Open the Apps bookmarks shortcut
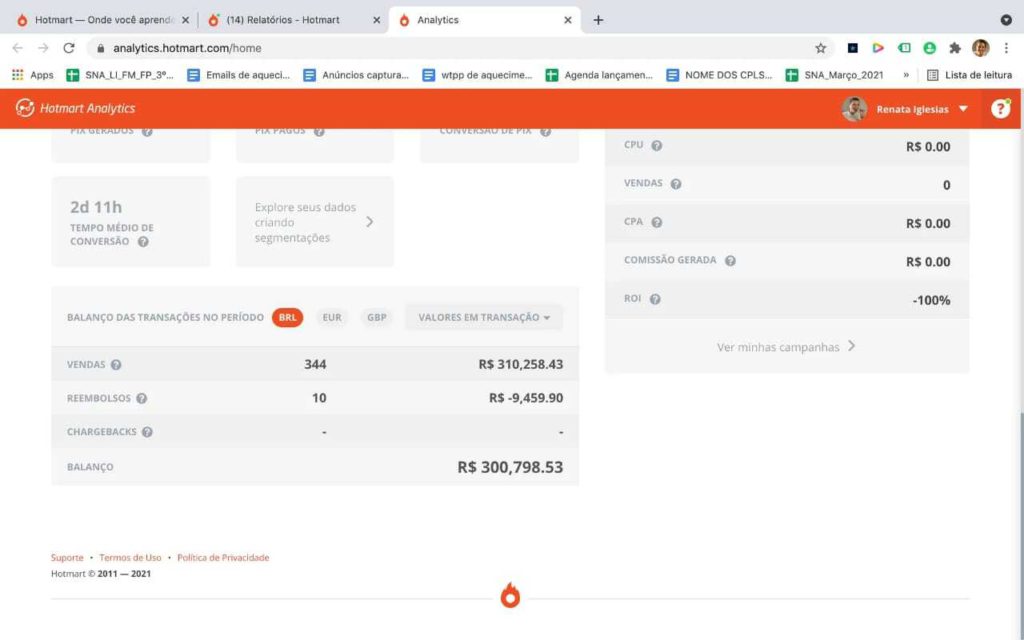The width and height of the screenshot is (1024, 640). tap(33, 75)
